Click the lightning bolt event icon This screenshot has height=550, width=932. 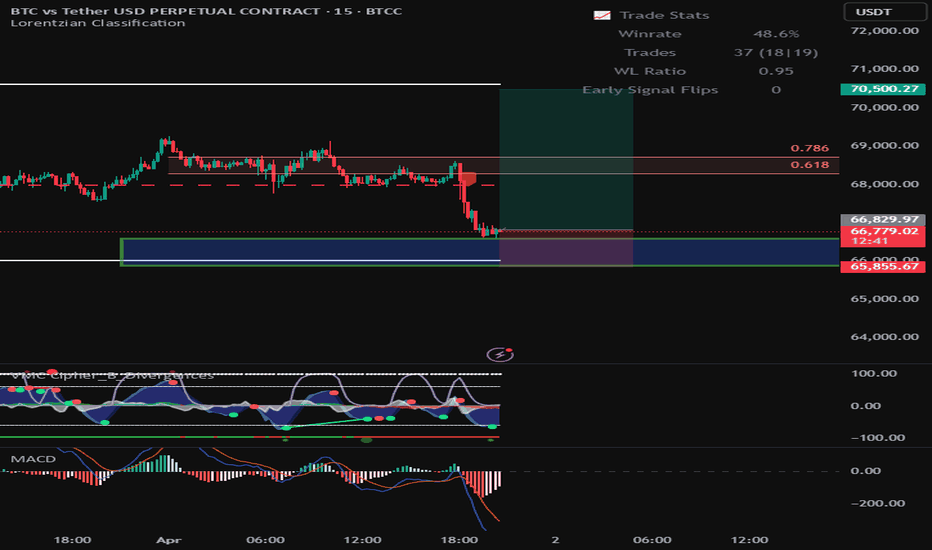tap(499, 353)
